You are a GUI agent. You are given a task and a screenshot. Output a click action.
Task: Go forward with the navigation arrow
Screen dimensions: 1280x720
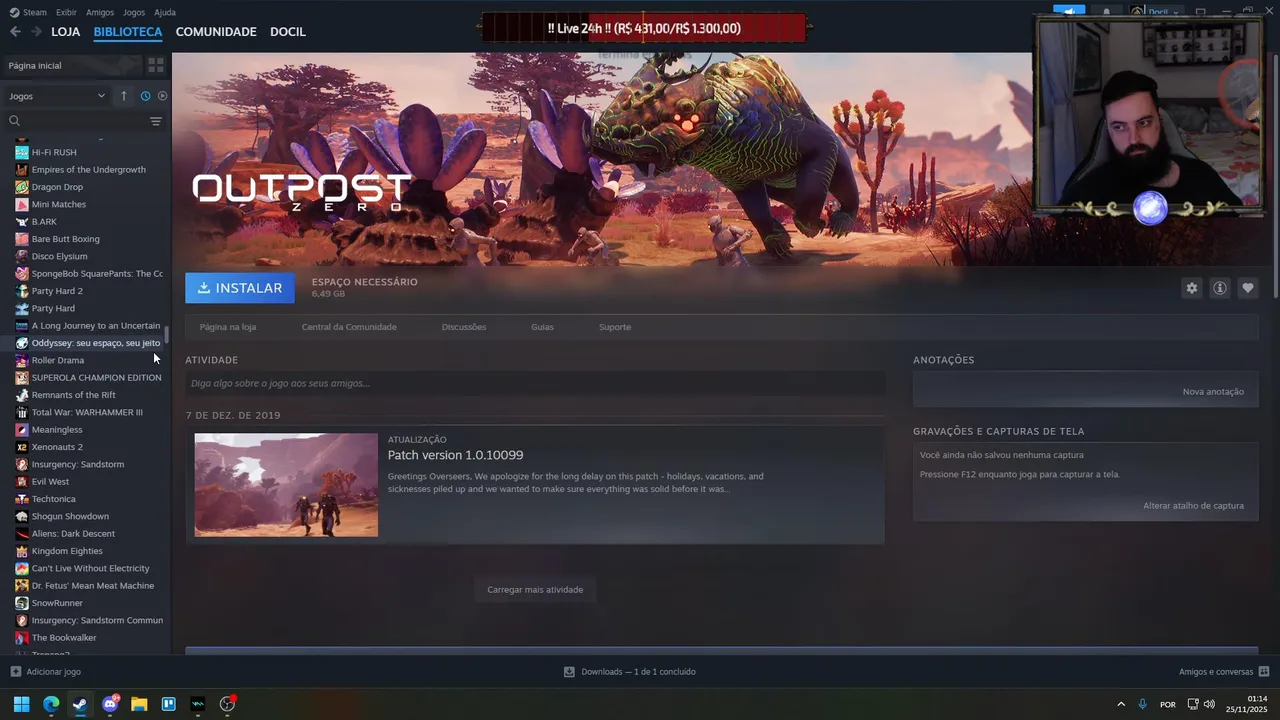[x=36, y=31]
